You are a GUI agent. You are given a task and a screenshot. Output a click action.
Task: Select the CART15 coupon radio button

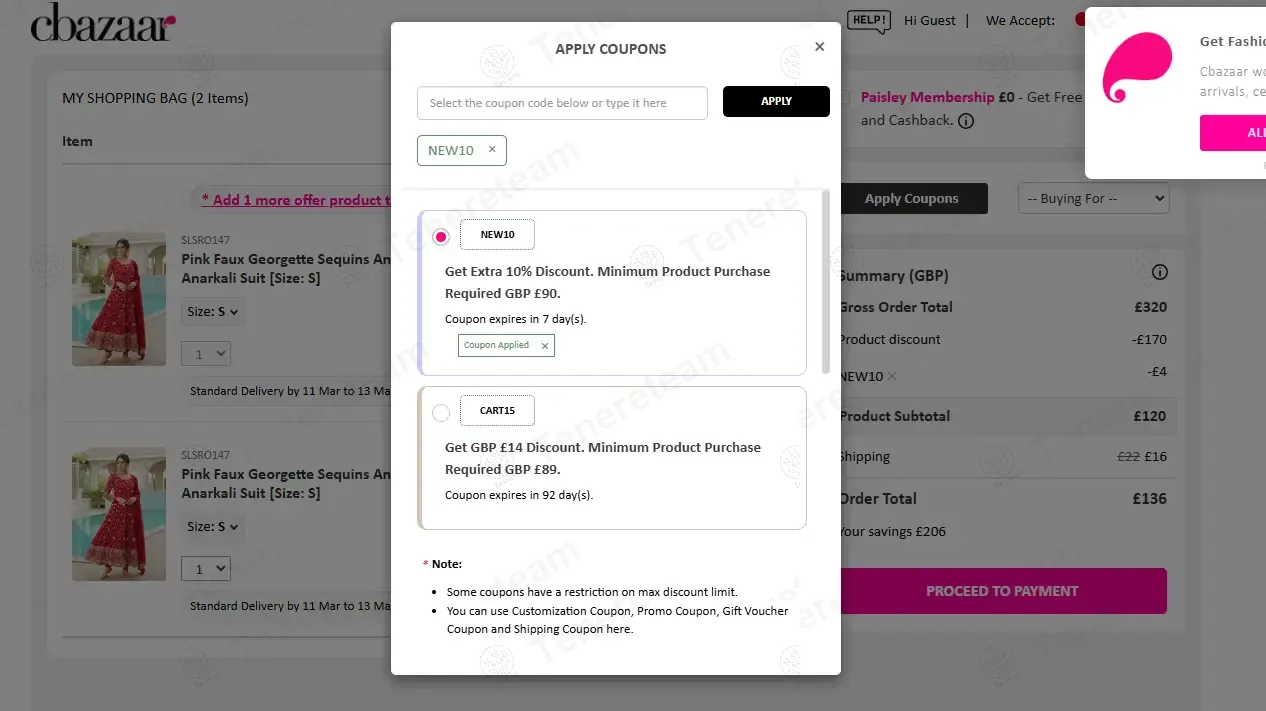coord(441,412)
